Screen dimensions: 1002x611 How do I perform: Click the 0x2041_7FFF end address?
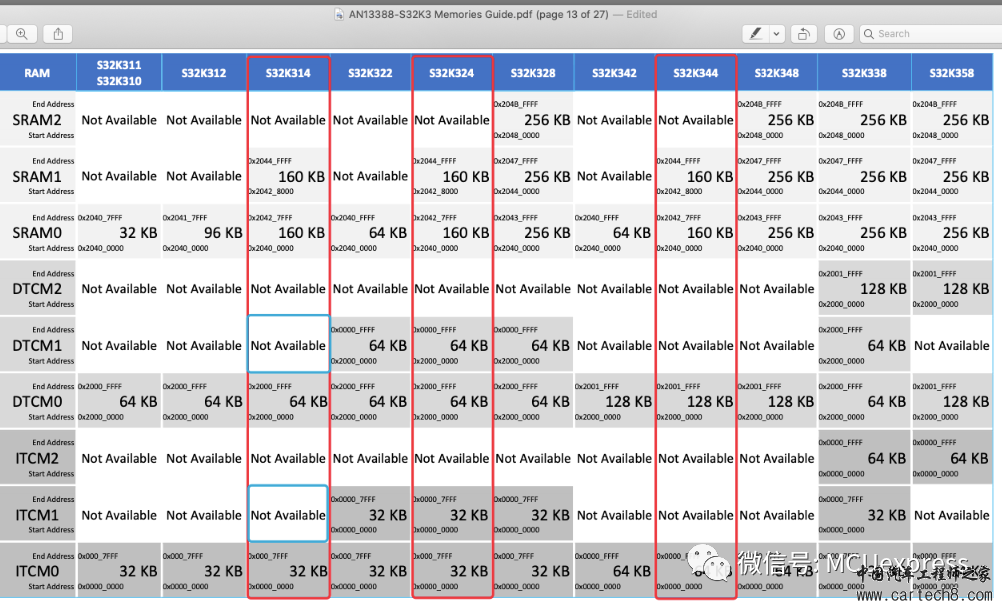(185, 218)
